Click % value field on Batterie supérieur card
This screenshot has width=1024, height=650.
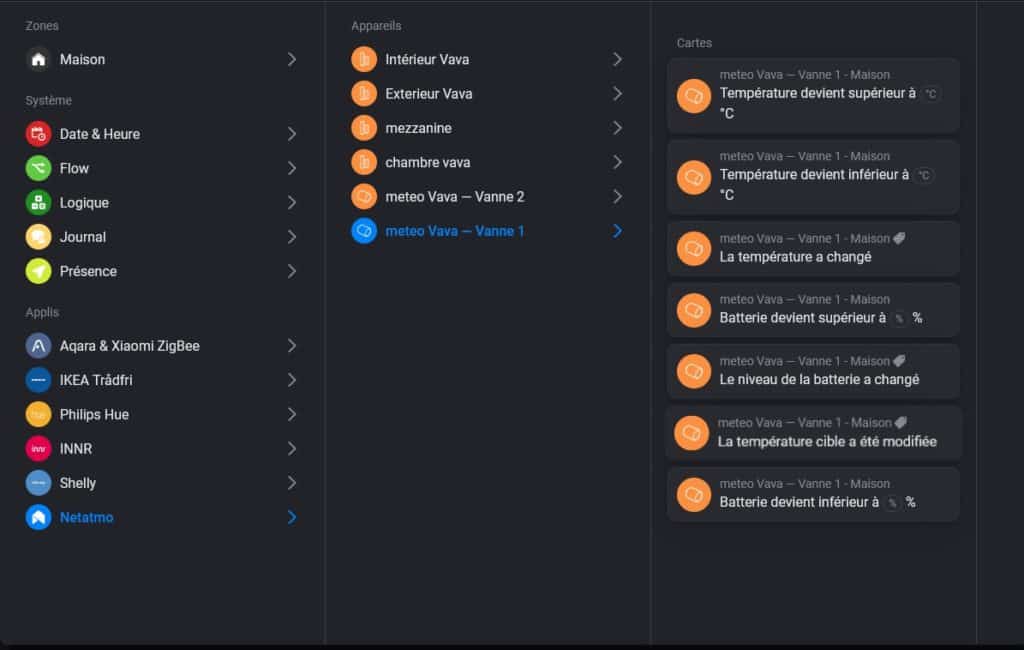(x=899, y=318)
